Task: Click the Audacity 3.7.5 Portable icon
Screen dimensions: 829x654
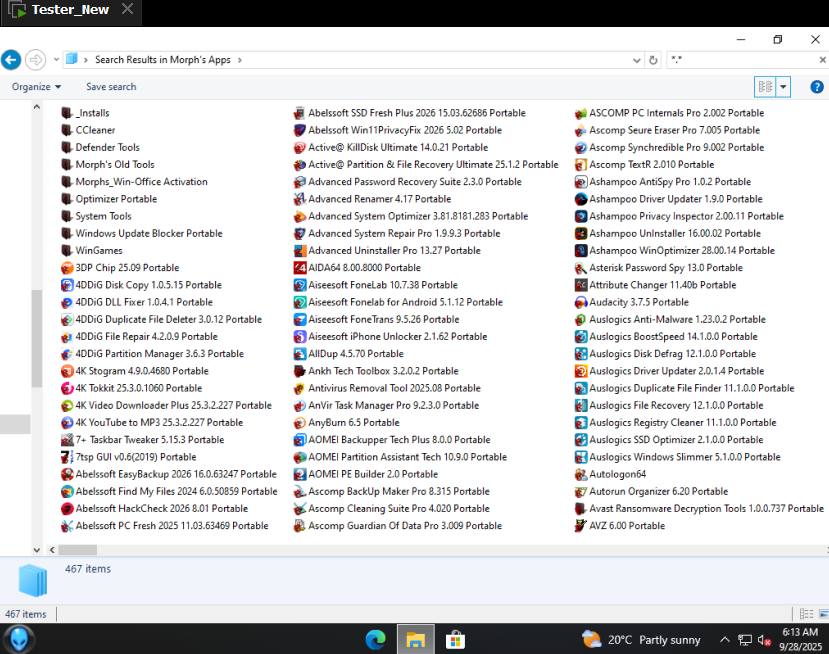Action: click(581, 302)
